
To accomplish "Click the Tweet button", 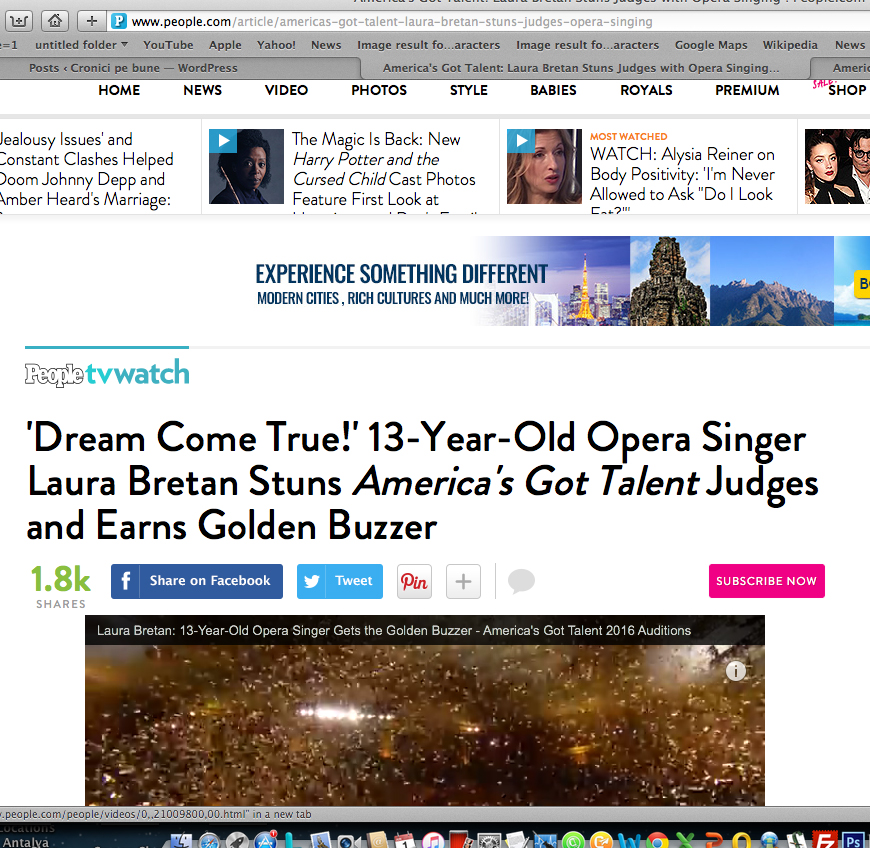I will [x=340, y=581].
